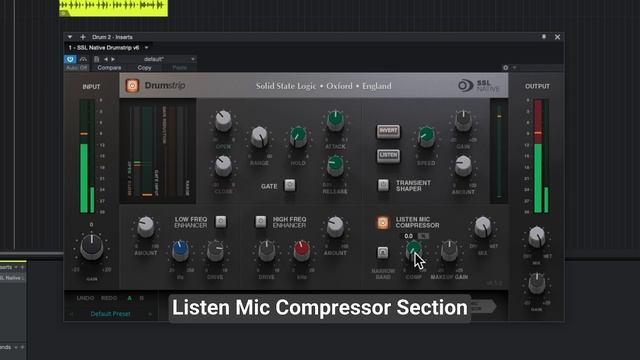Toggle the GATE section on
The width and height of the screenshot is (640, 360).
[x=290, y=185]
